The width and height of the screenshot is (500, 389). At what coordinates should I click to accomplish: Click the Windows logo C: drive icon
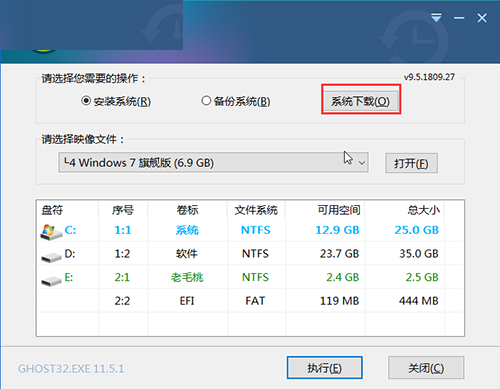(x=51, y=231)
